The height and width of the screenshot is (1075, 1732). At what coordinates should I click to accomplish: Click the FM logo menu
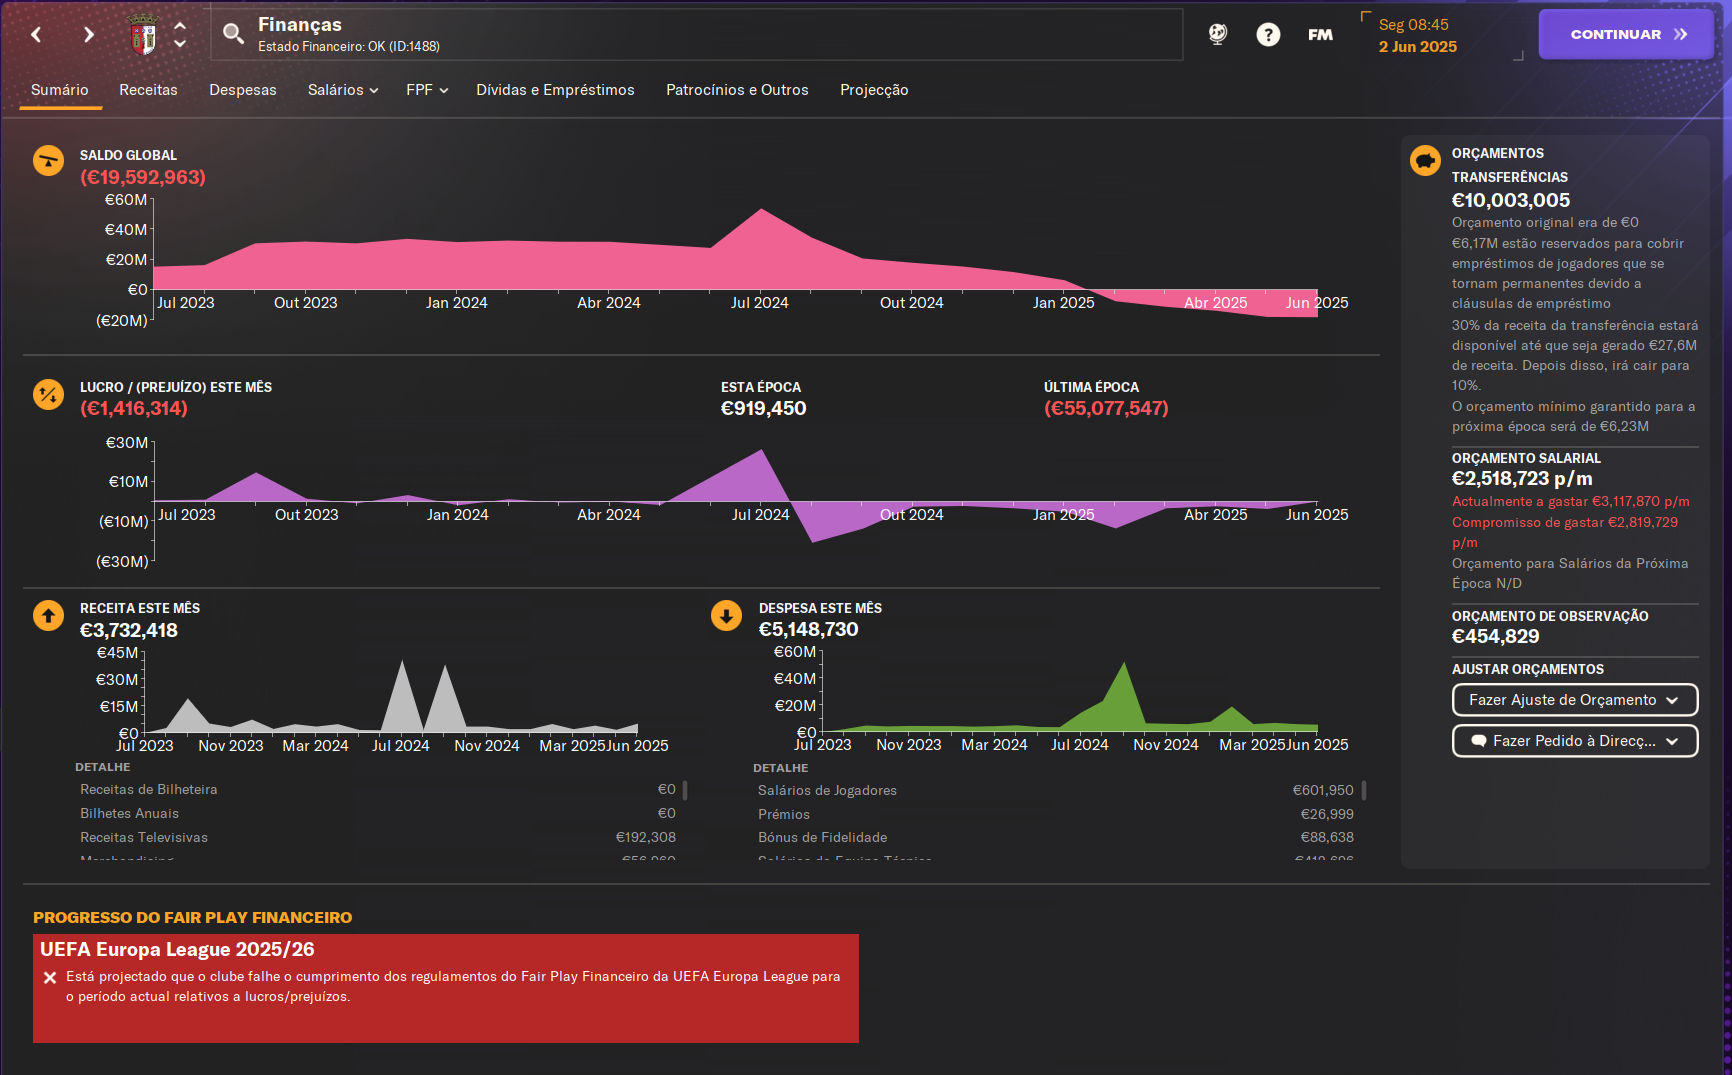pos(1320,35)
